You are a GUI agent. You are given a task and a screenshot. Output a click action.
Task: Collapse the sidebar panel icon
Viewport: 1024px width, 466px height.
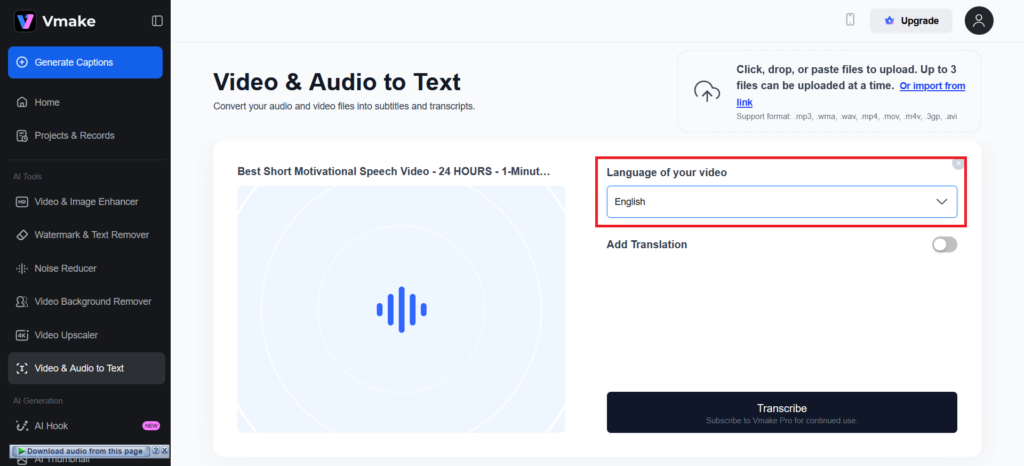(157, 21)
